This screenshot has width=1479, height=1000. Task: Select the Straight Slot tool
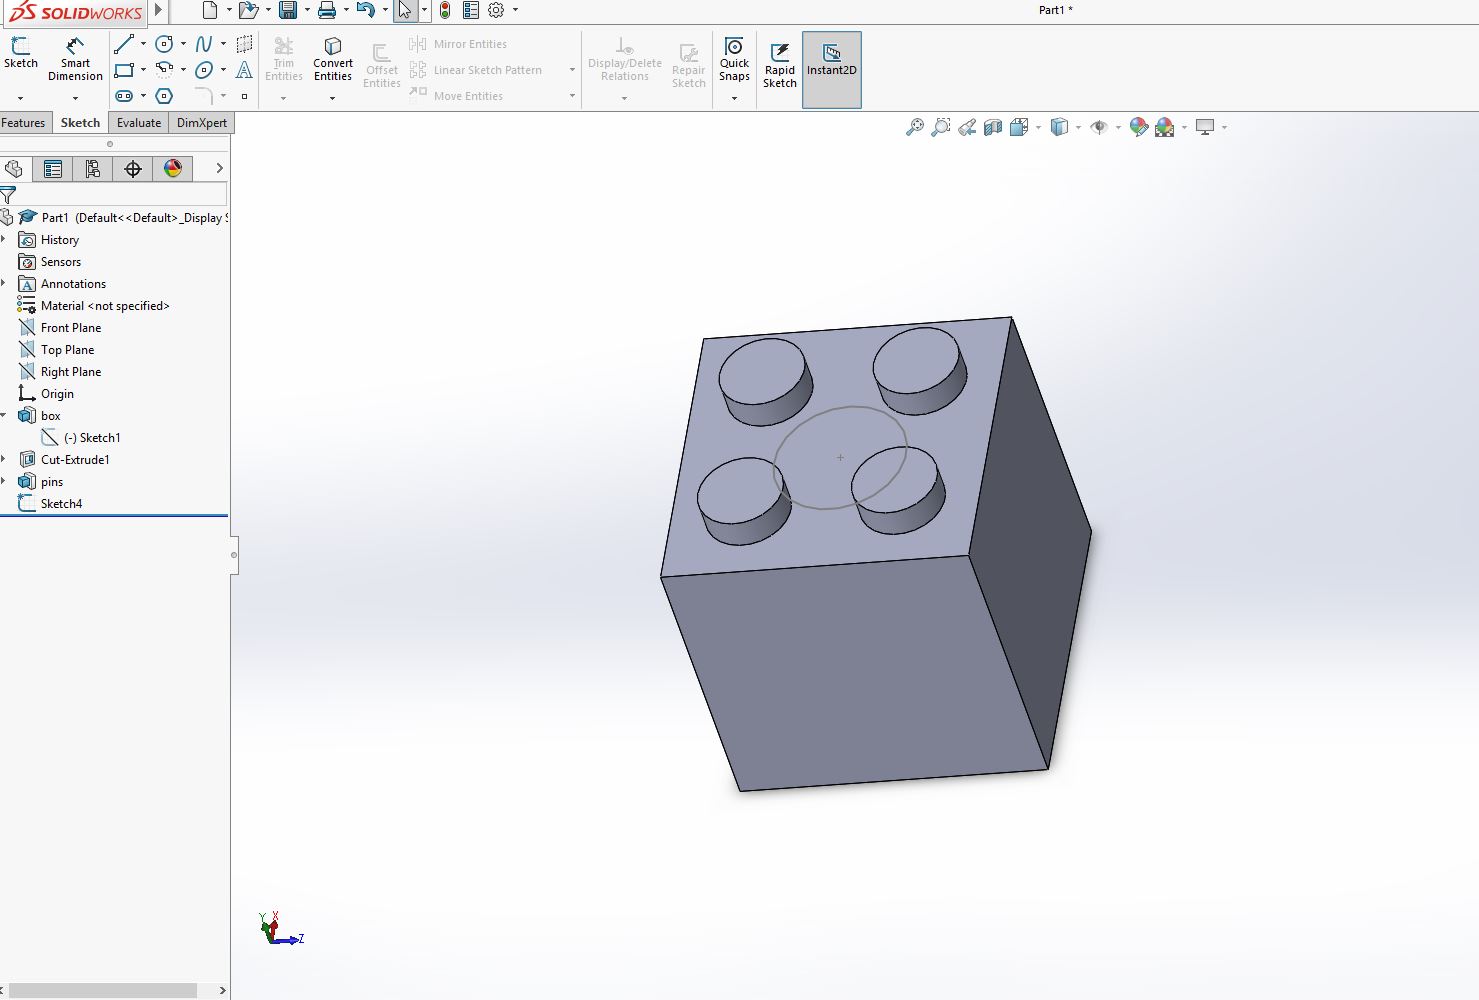pos(124,96)
